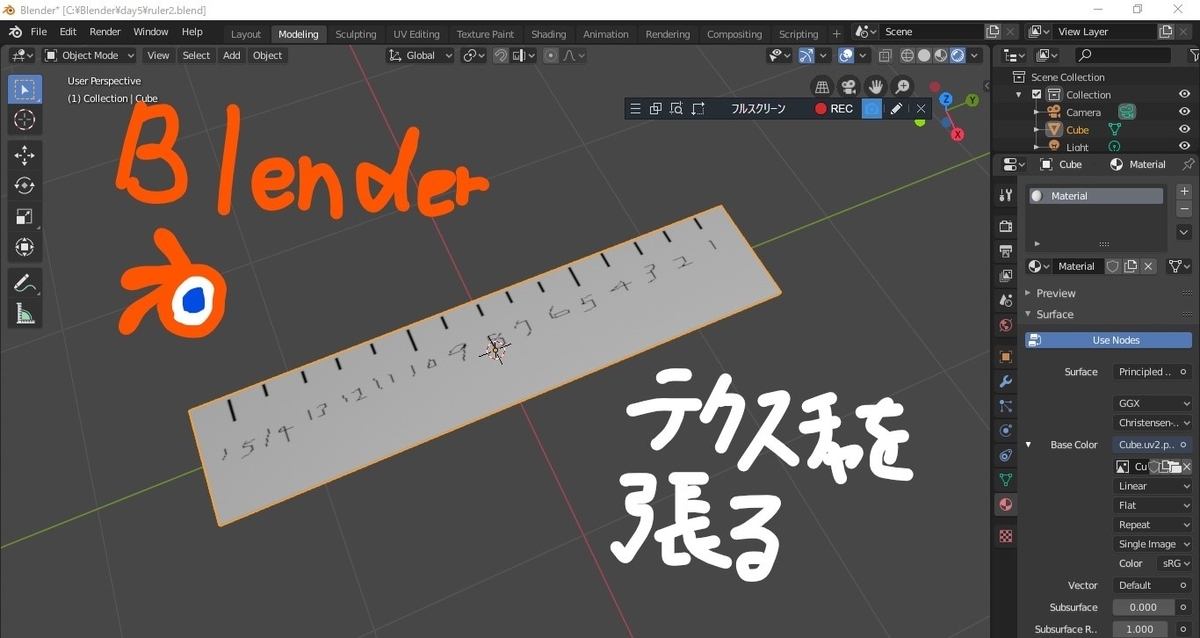
Task: Select the Move tool
Action: pyautogui.click(x=25, y=155)
